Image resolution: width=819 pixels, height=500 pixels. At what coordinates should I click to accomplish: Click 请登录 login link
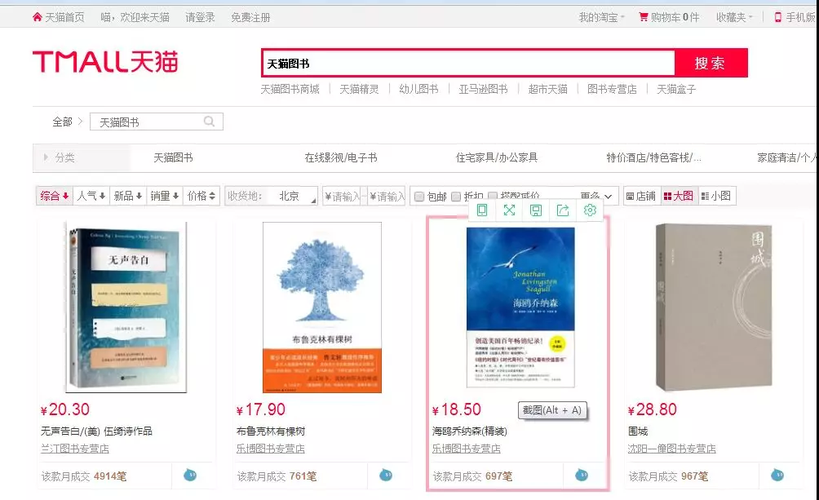[200, 17]
